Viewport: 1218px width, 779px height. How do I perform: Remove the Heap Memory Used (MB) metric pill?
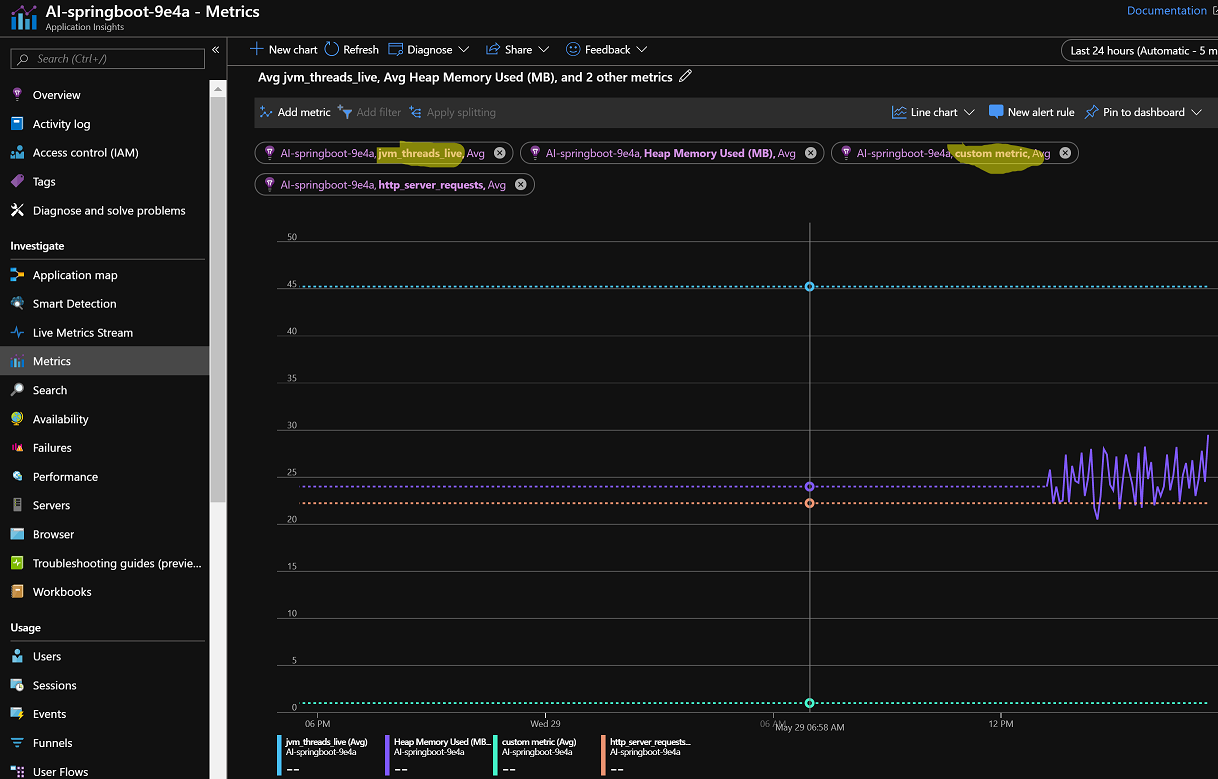click(x=810, y=153)
